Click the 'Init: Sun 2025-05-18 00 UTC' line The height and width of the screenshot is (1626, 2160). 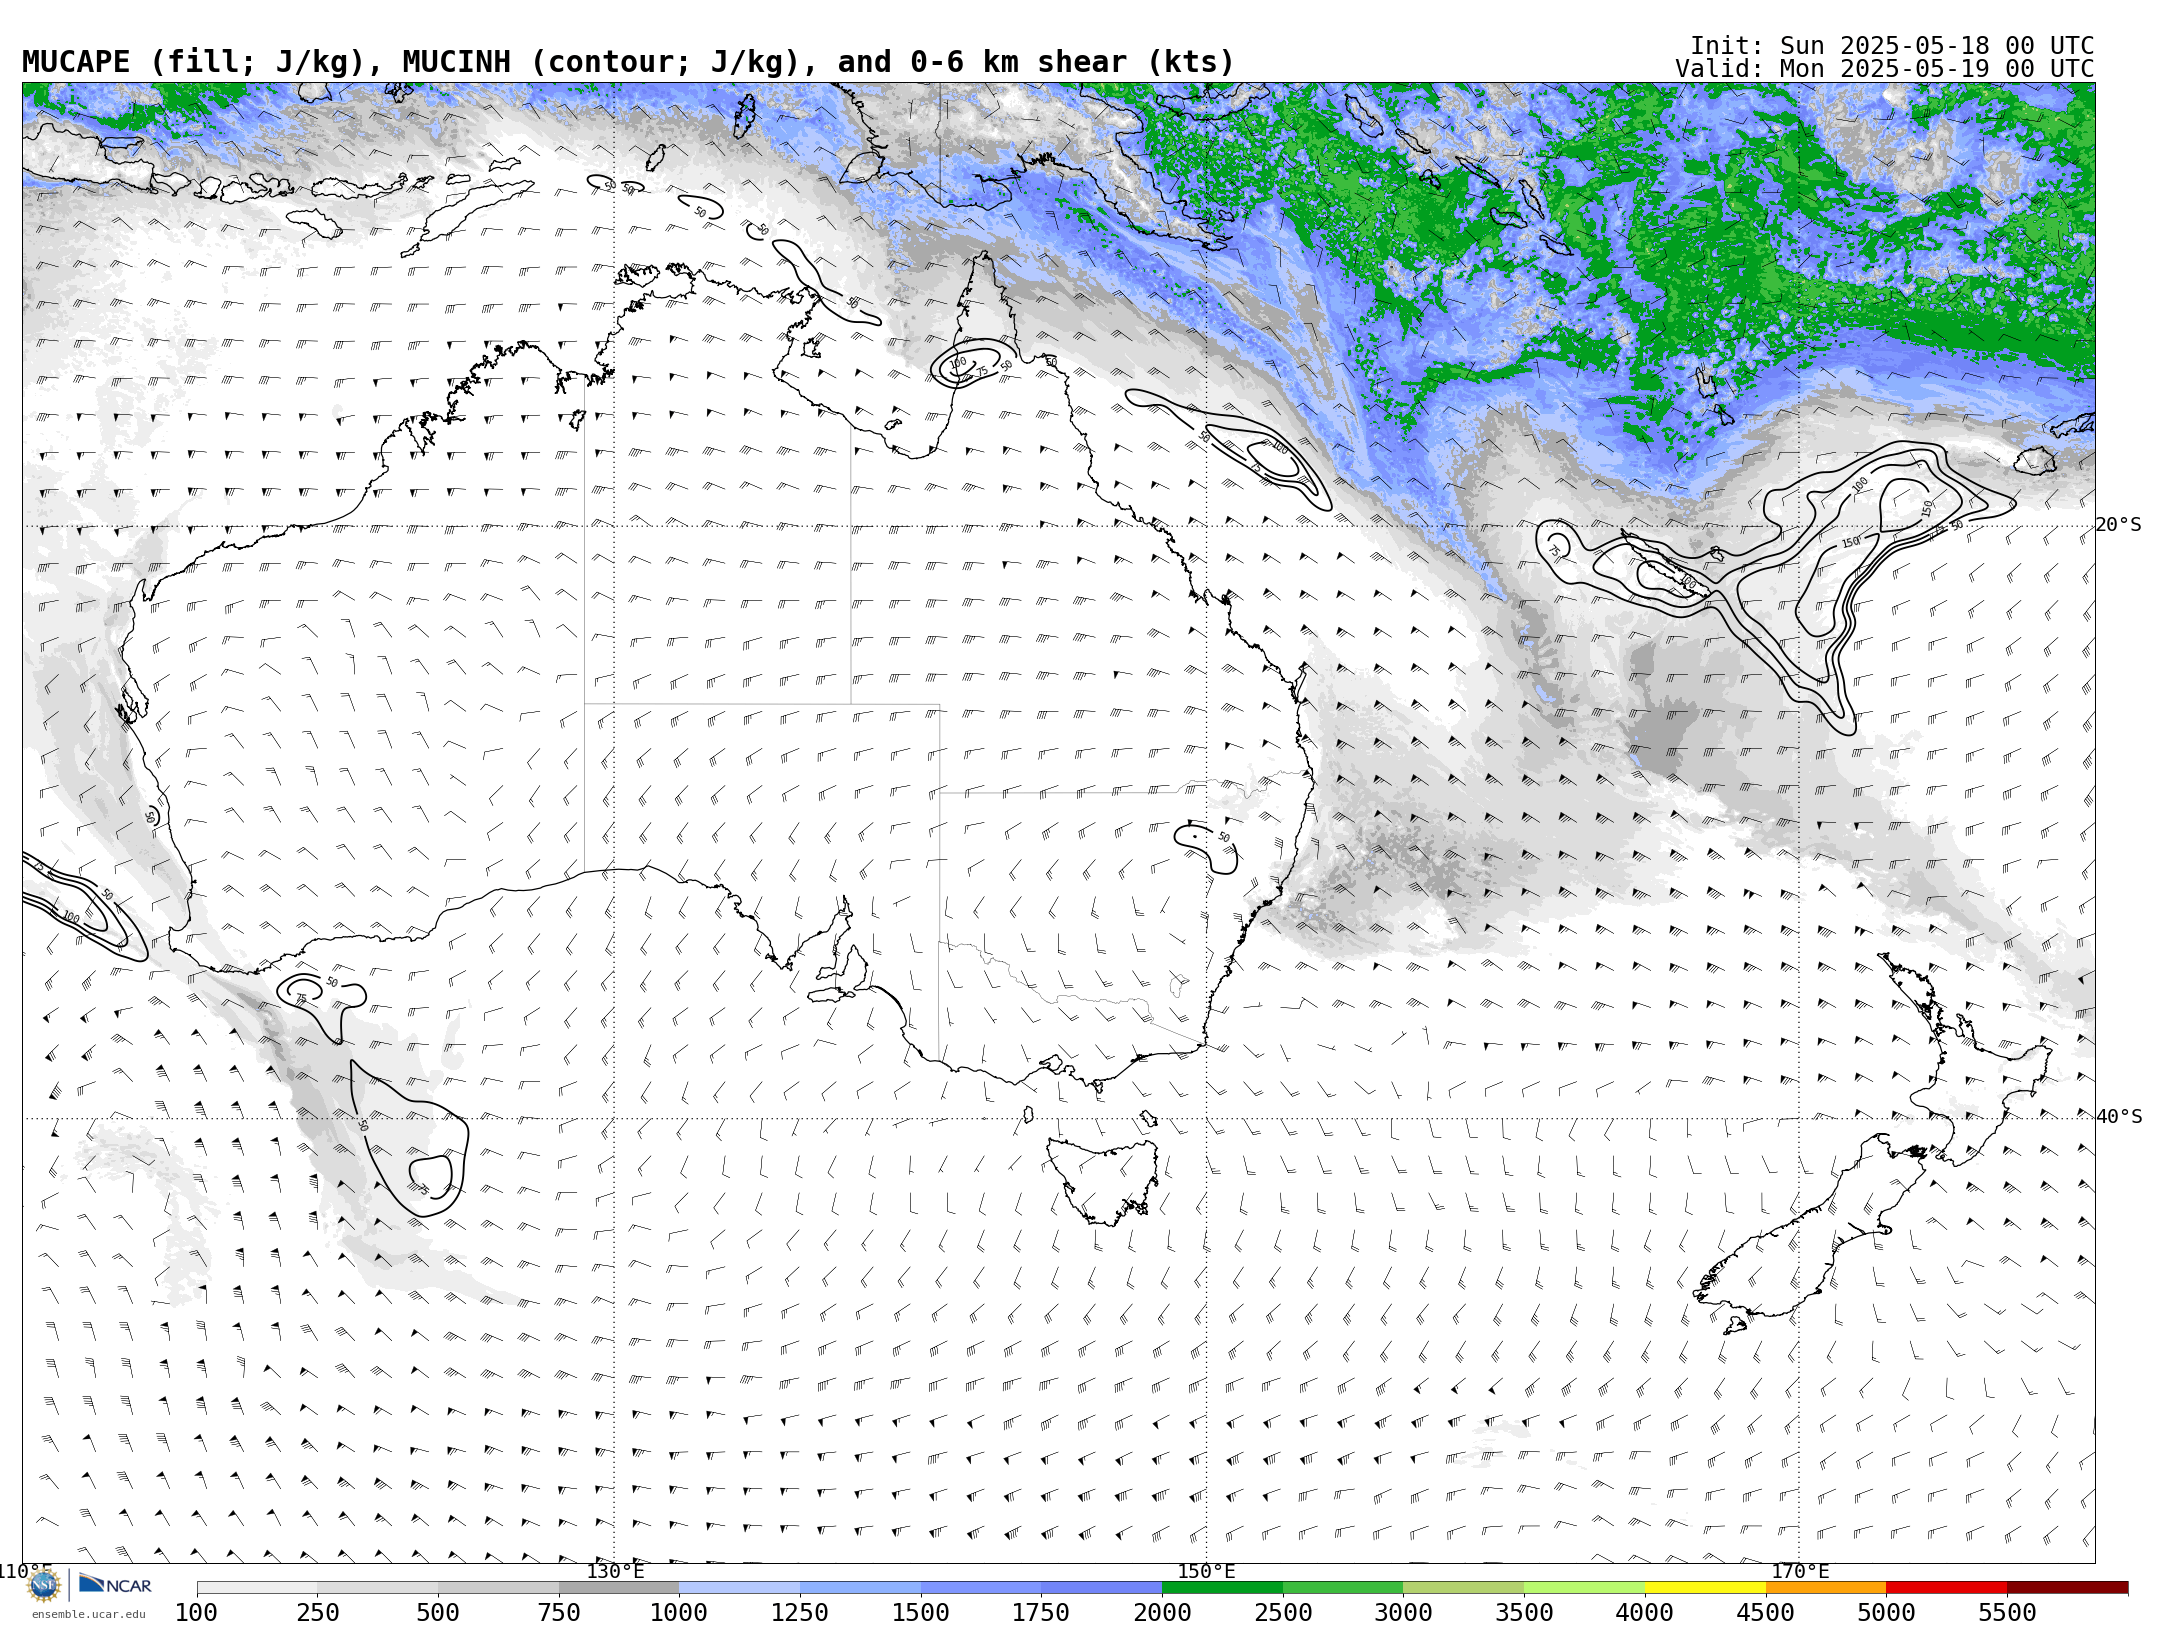click(x=1892, y=46)
